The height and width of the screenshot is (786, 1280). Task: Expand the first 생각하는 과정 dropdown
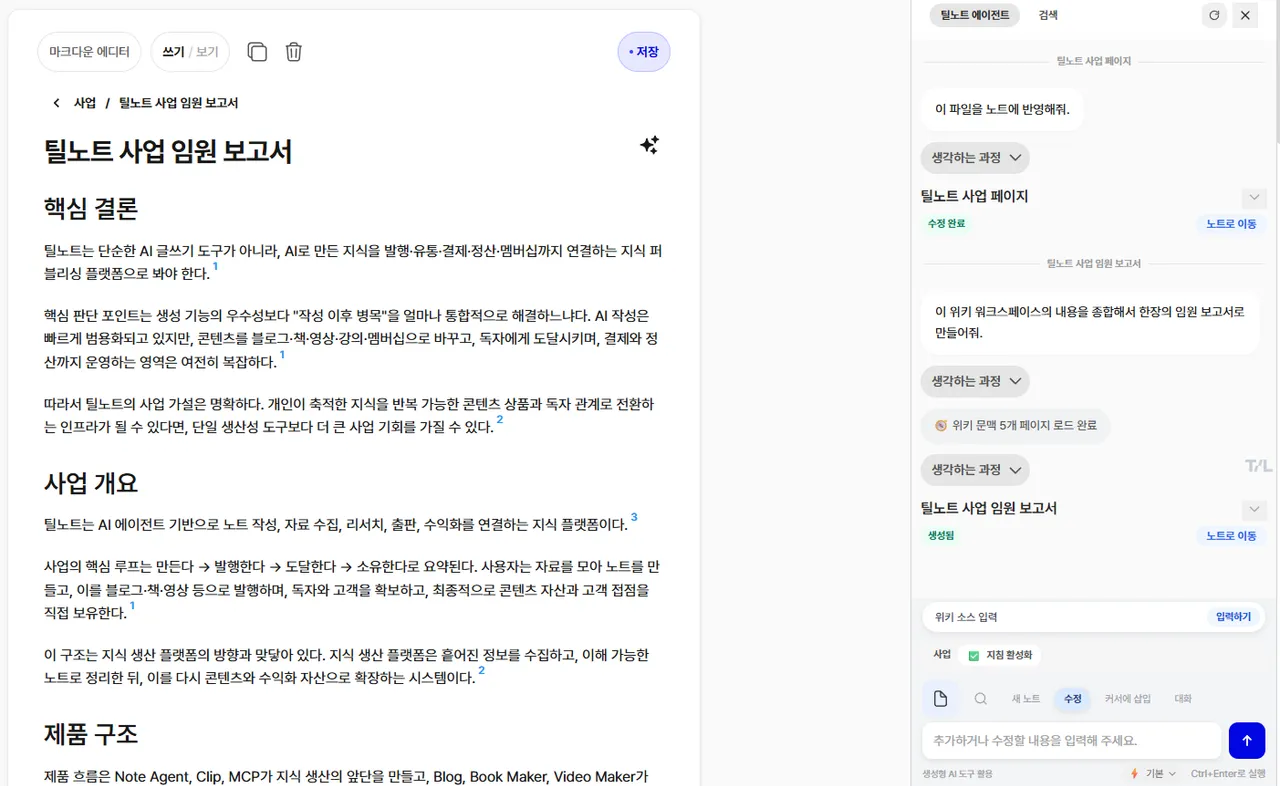[x=975, y=158]
